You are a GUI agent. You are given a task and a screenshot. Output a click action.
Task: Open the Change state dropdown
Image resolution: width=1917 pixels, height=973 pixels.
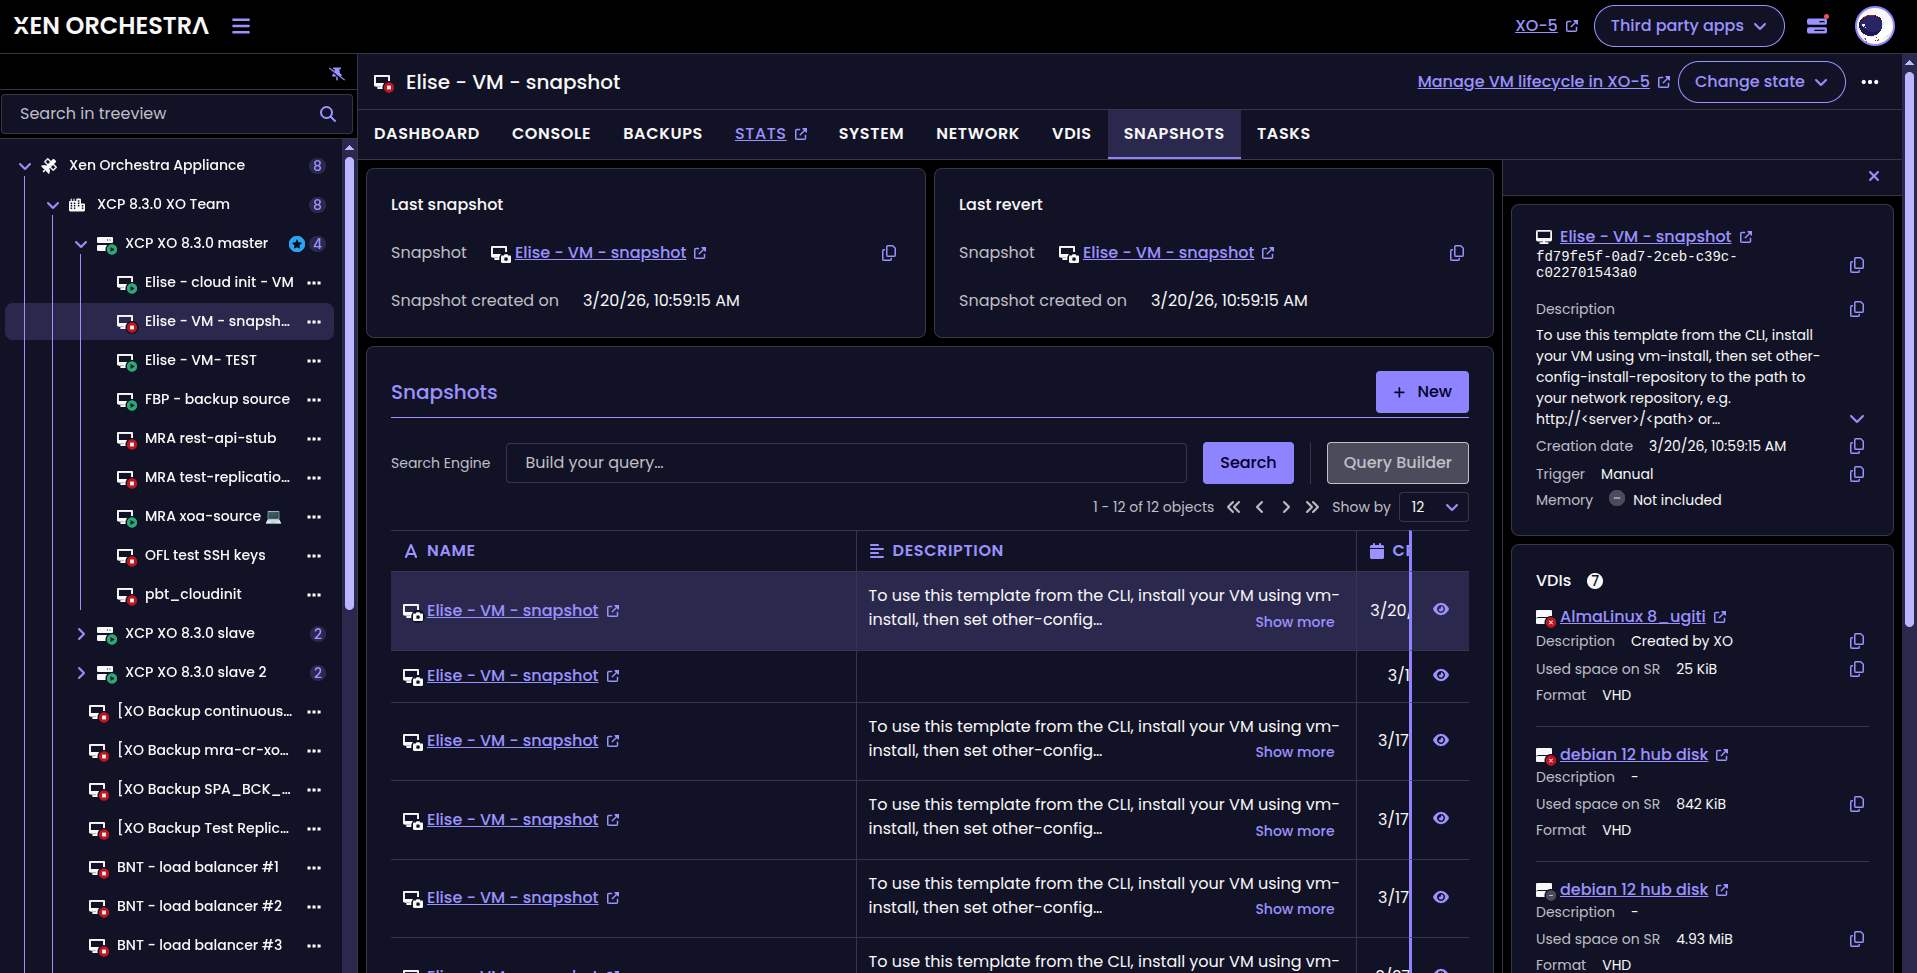point(1760,82)
